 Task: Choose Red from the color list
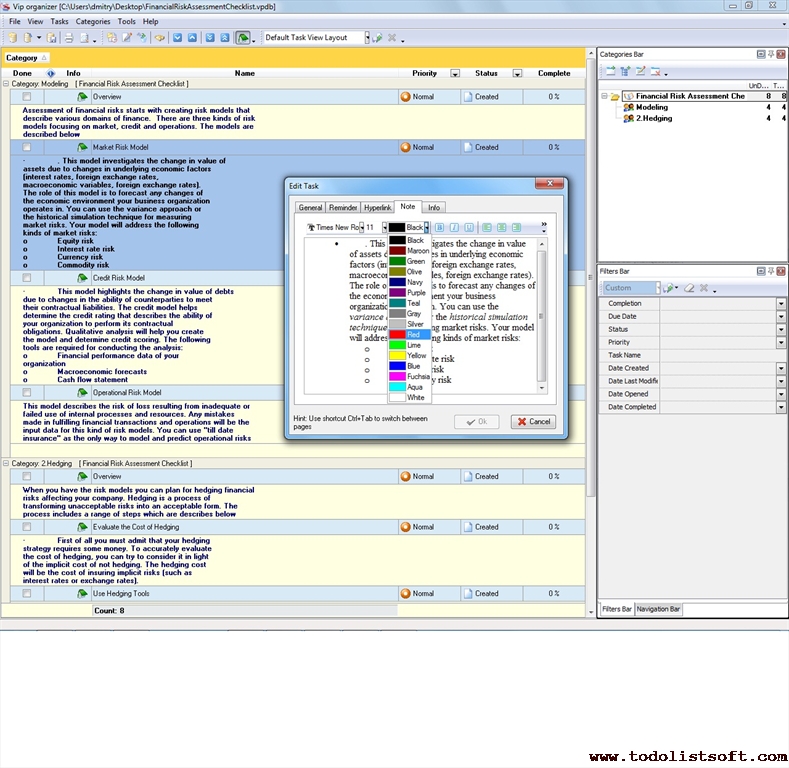tap(415, 334)
